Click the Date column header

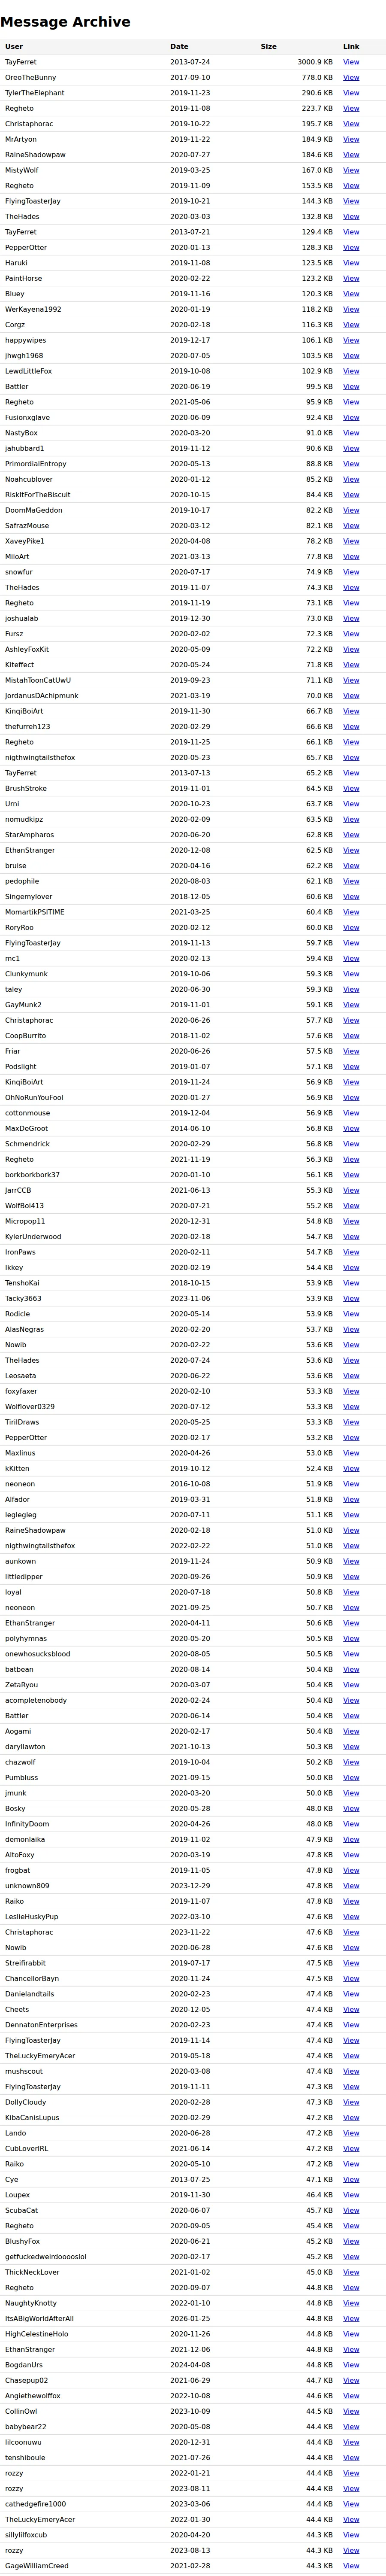click(x=179, y=46)
